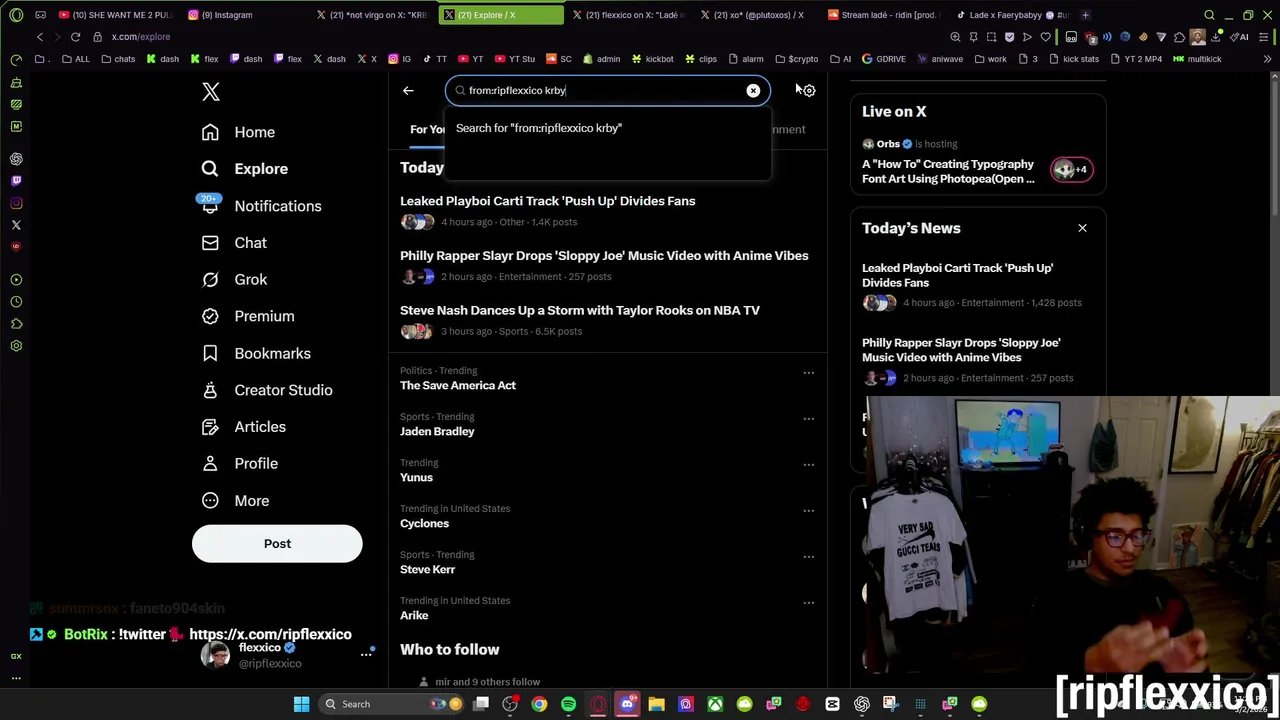This screenshot has height=720, width=1280.
Task: Open the GDRIVE bookmark
Action: click(883, 59)
